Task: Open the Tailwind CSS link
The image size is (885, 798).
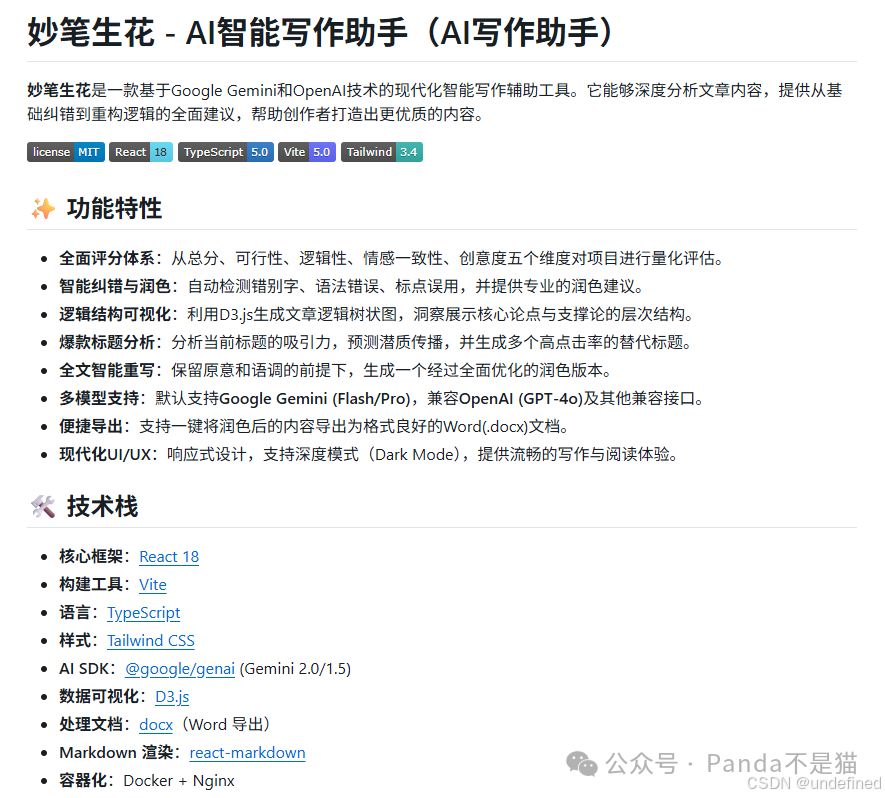Action: [x=151, y=641]
